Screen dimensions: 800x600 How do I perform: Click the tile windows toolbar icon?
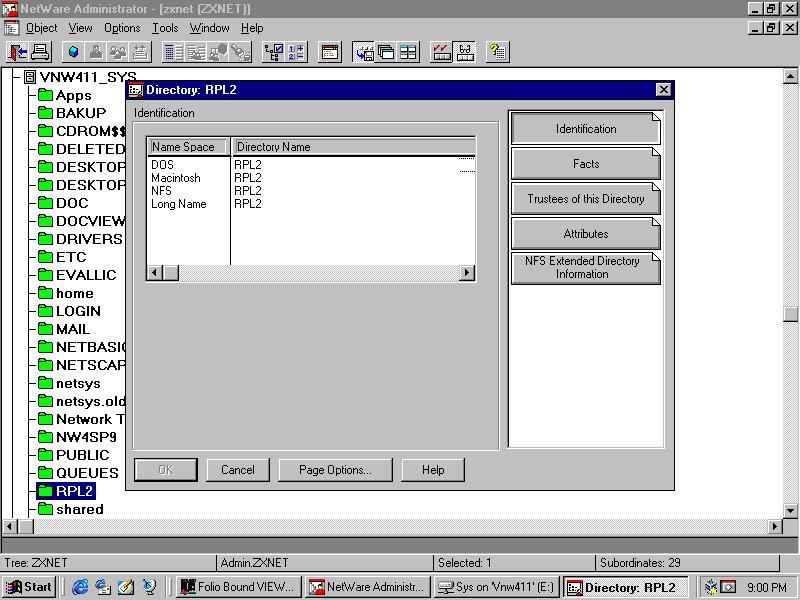click(408, 52)
